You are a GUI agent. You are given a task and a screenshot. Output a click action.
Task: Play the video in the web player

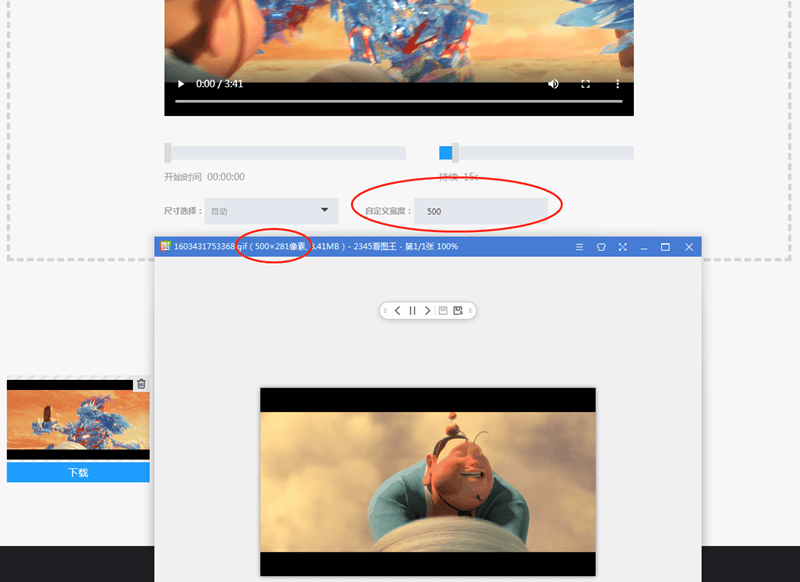pos(181,84)
